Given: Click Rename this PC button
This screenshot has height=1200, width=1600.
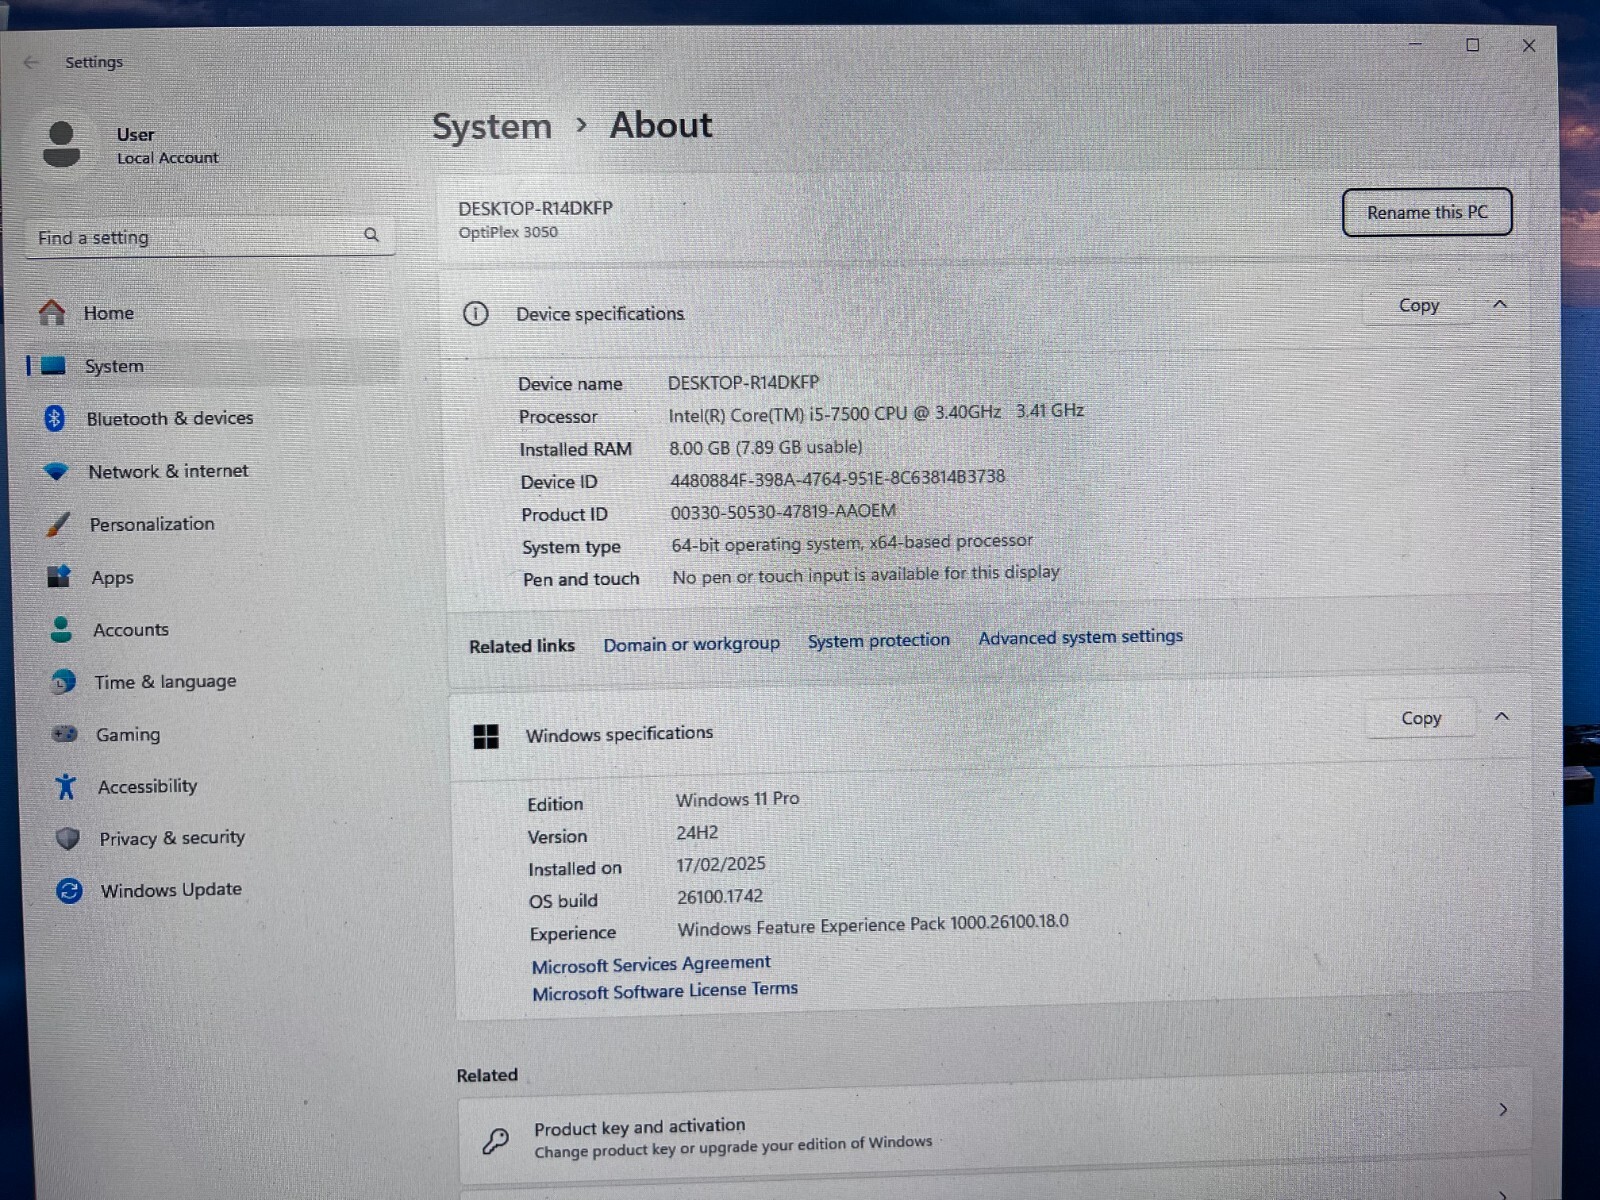Looking at the screenshot, I should pos(1427,212).
